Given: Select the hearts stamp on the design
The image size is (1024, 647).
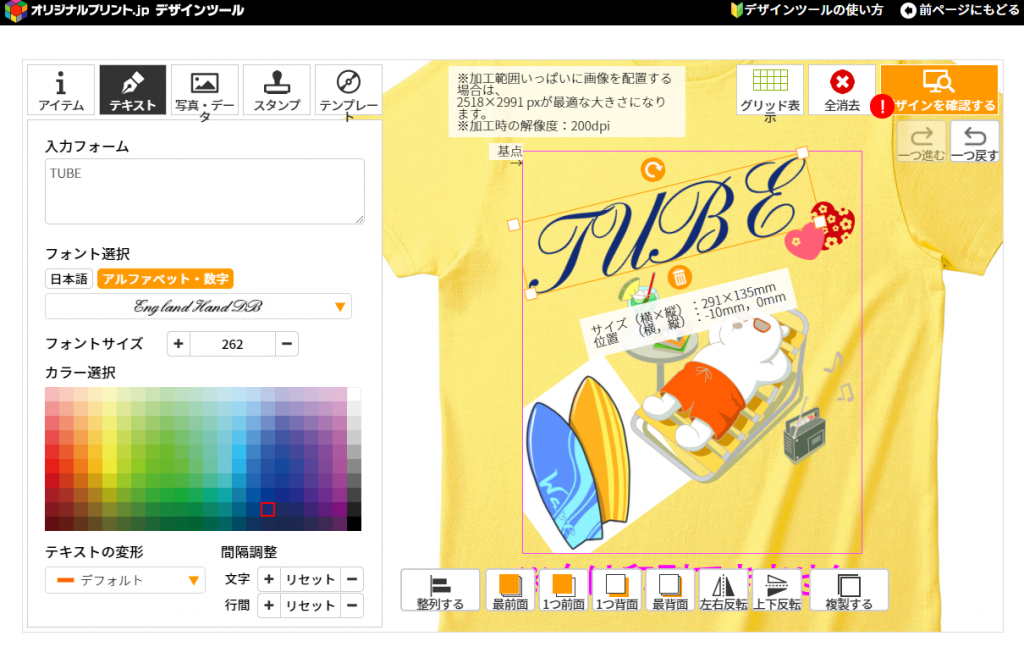Looking at the screenshot, I should click(x=821, y=230).
